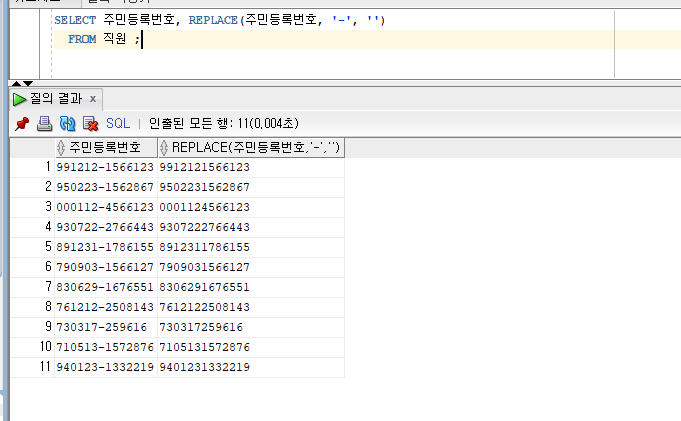The height and width of the screenshot is (421, 681).
Task: Select cell 8912311786155
Action: tap(251, 247)
